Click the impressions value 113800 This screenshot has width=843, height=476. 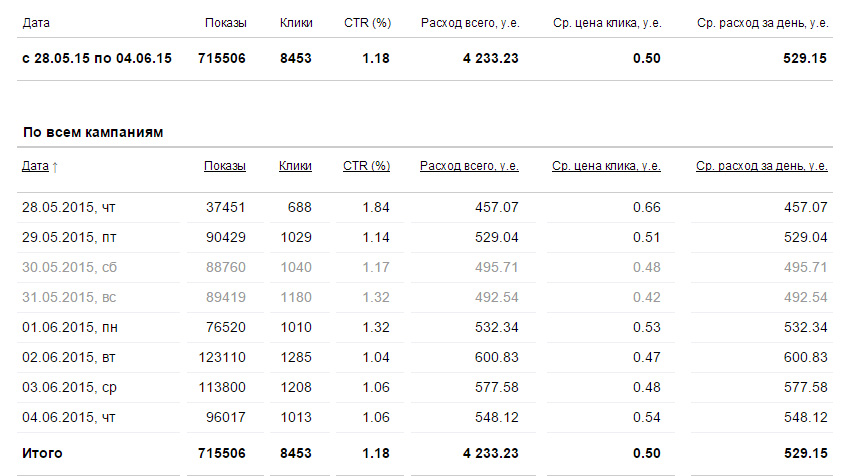(x=222, y=388)
